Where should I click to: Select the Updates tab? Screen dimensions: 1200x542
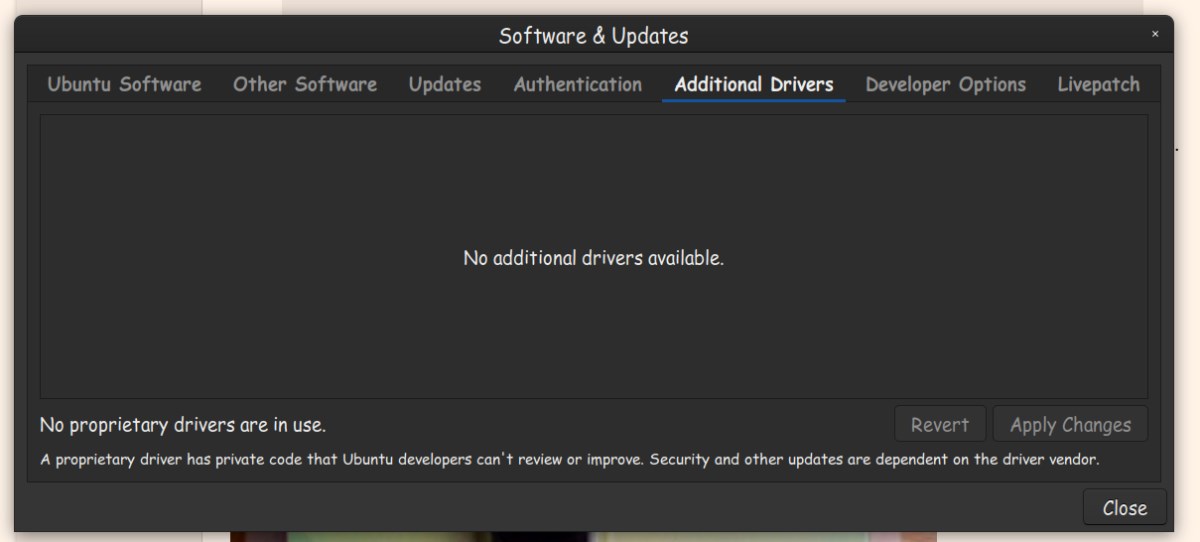pyautogui.click(x=444, y=85)
